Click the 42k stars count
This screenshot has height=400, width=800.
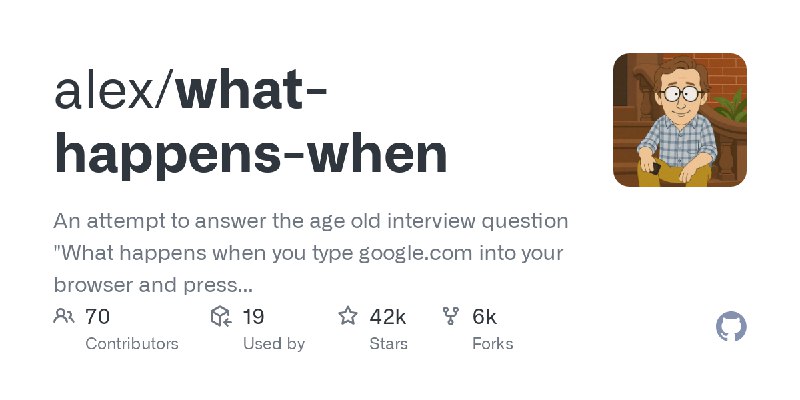click(x=388, y=317)
